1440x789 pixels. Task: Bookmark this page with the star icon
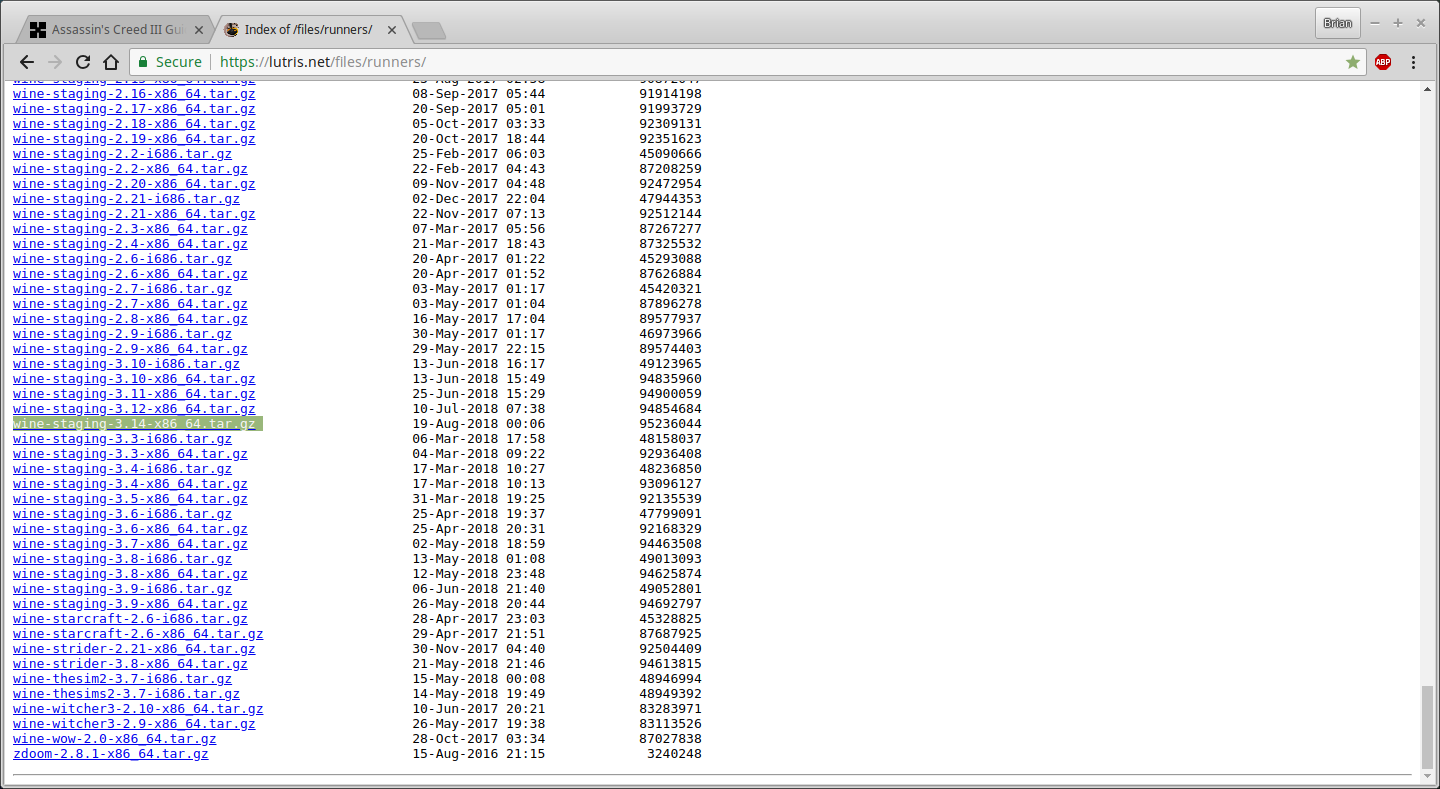1353,62
